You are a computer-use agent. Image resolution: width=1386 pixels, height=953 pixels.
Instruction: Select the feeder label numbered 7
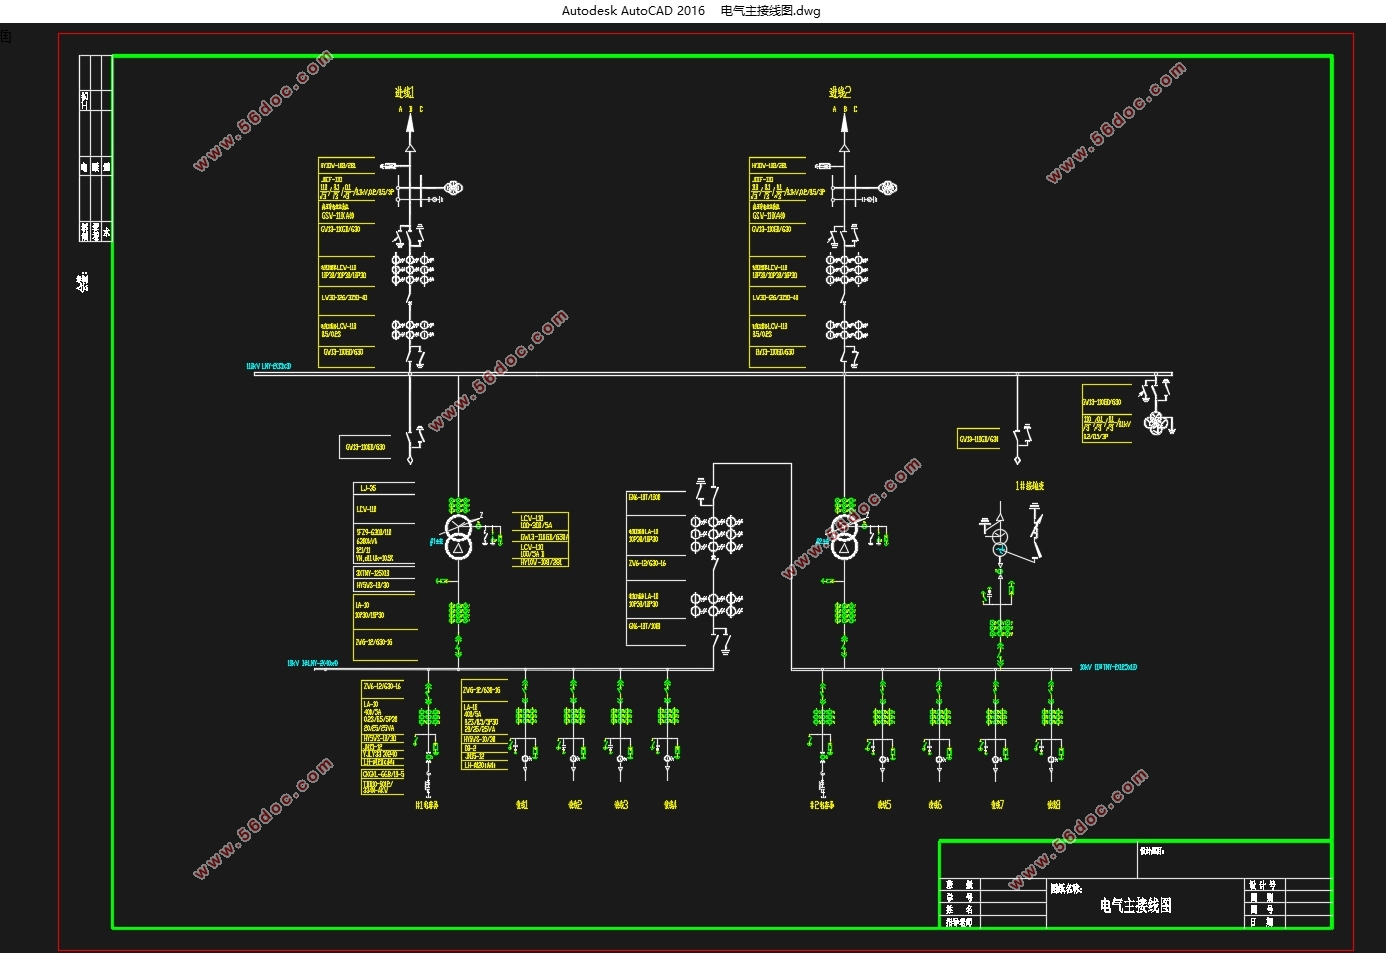click(x=997, y=805)
